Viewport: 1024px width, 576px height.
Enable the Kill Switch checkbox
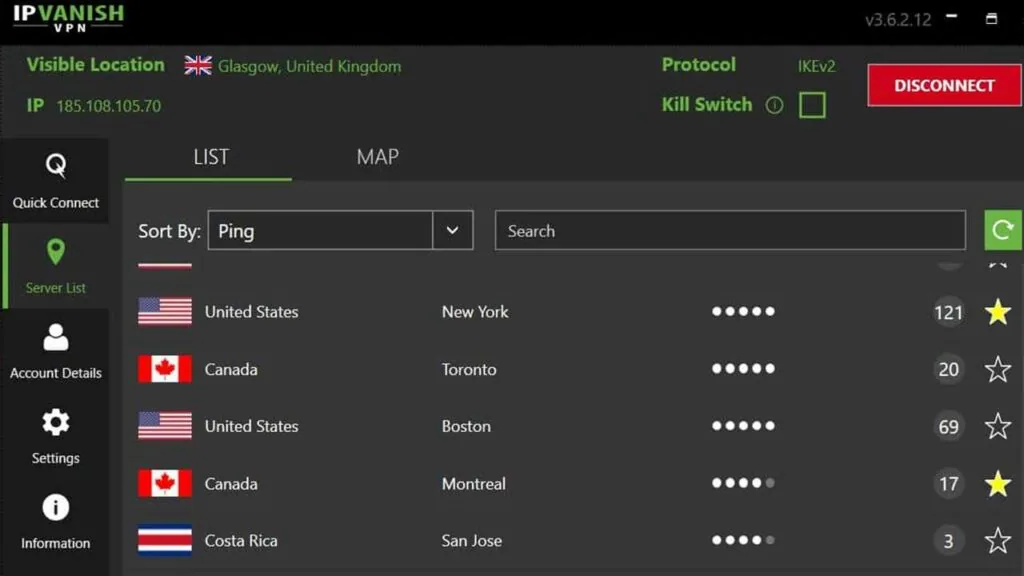pyautogui.click(x=812, y=105)
